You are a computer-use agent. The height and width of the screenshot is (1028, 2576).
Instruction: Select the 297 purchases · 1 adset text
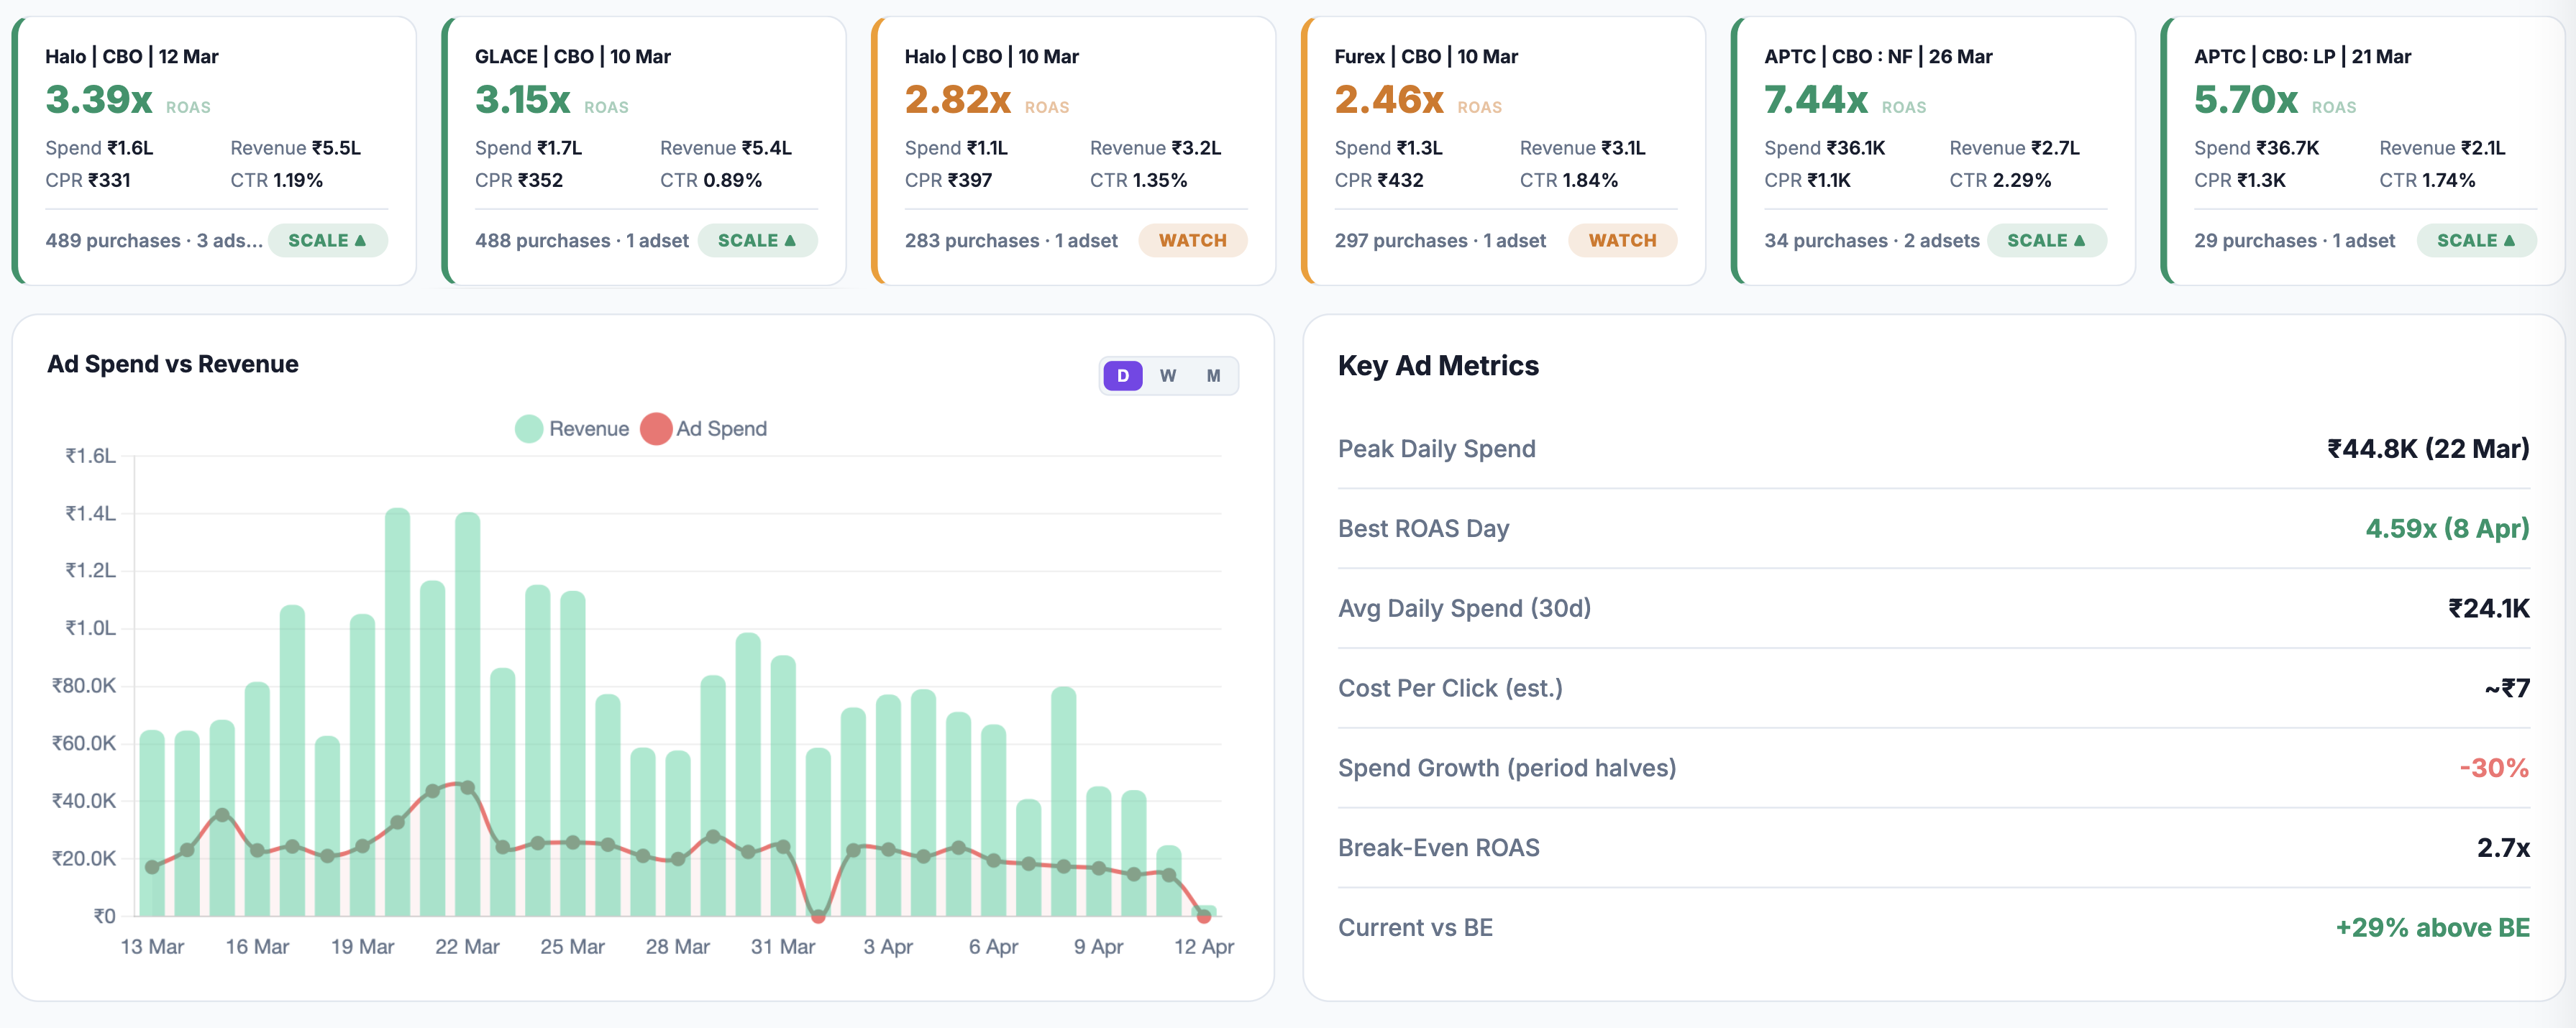pyautogui.click(x=1440, y=241)
